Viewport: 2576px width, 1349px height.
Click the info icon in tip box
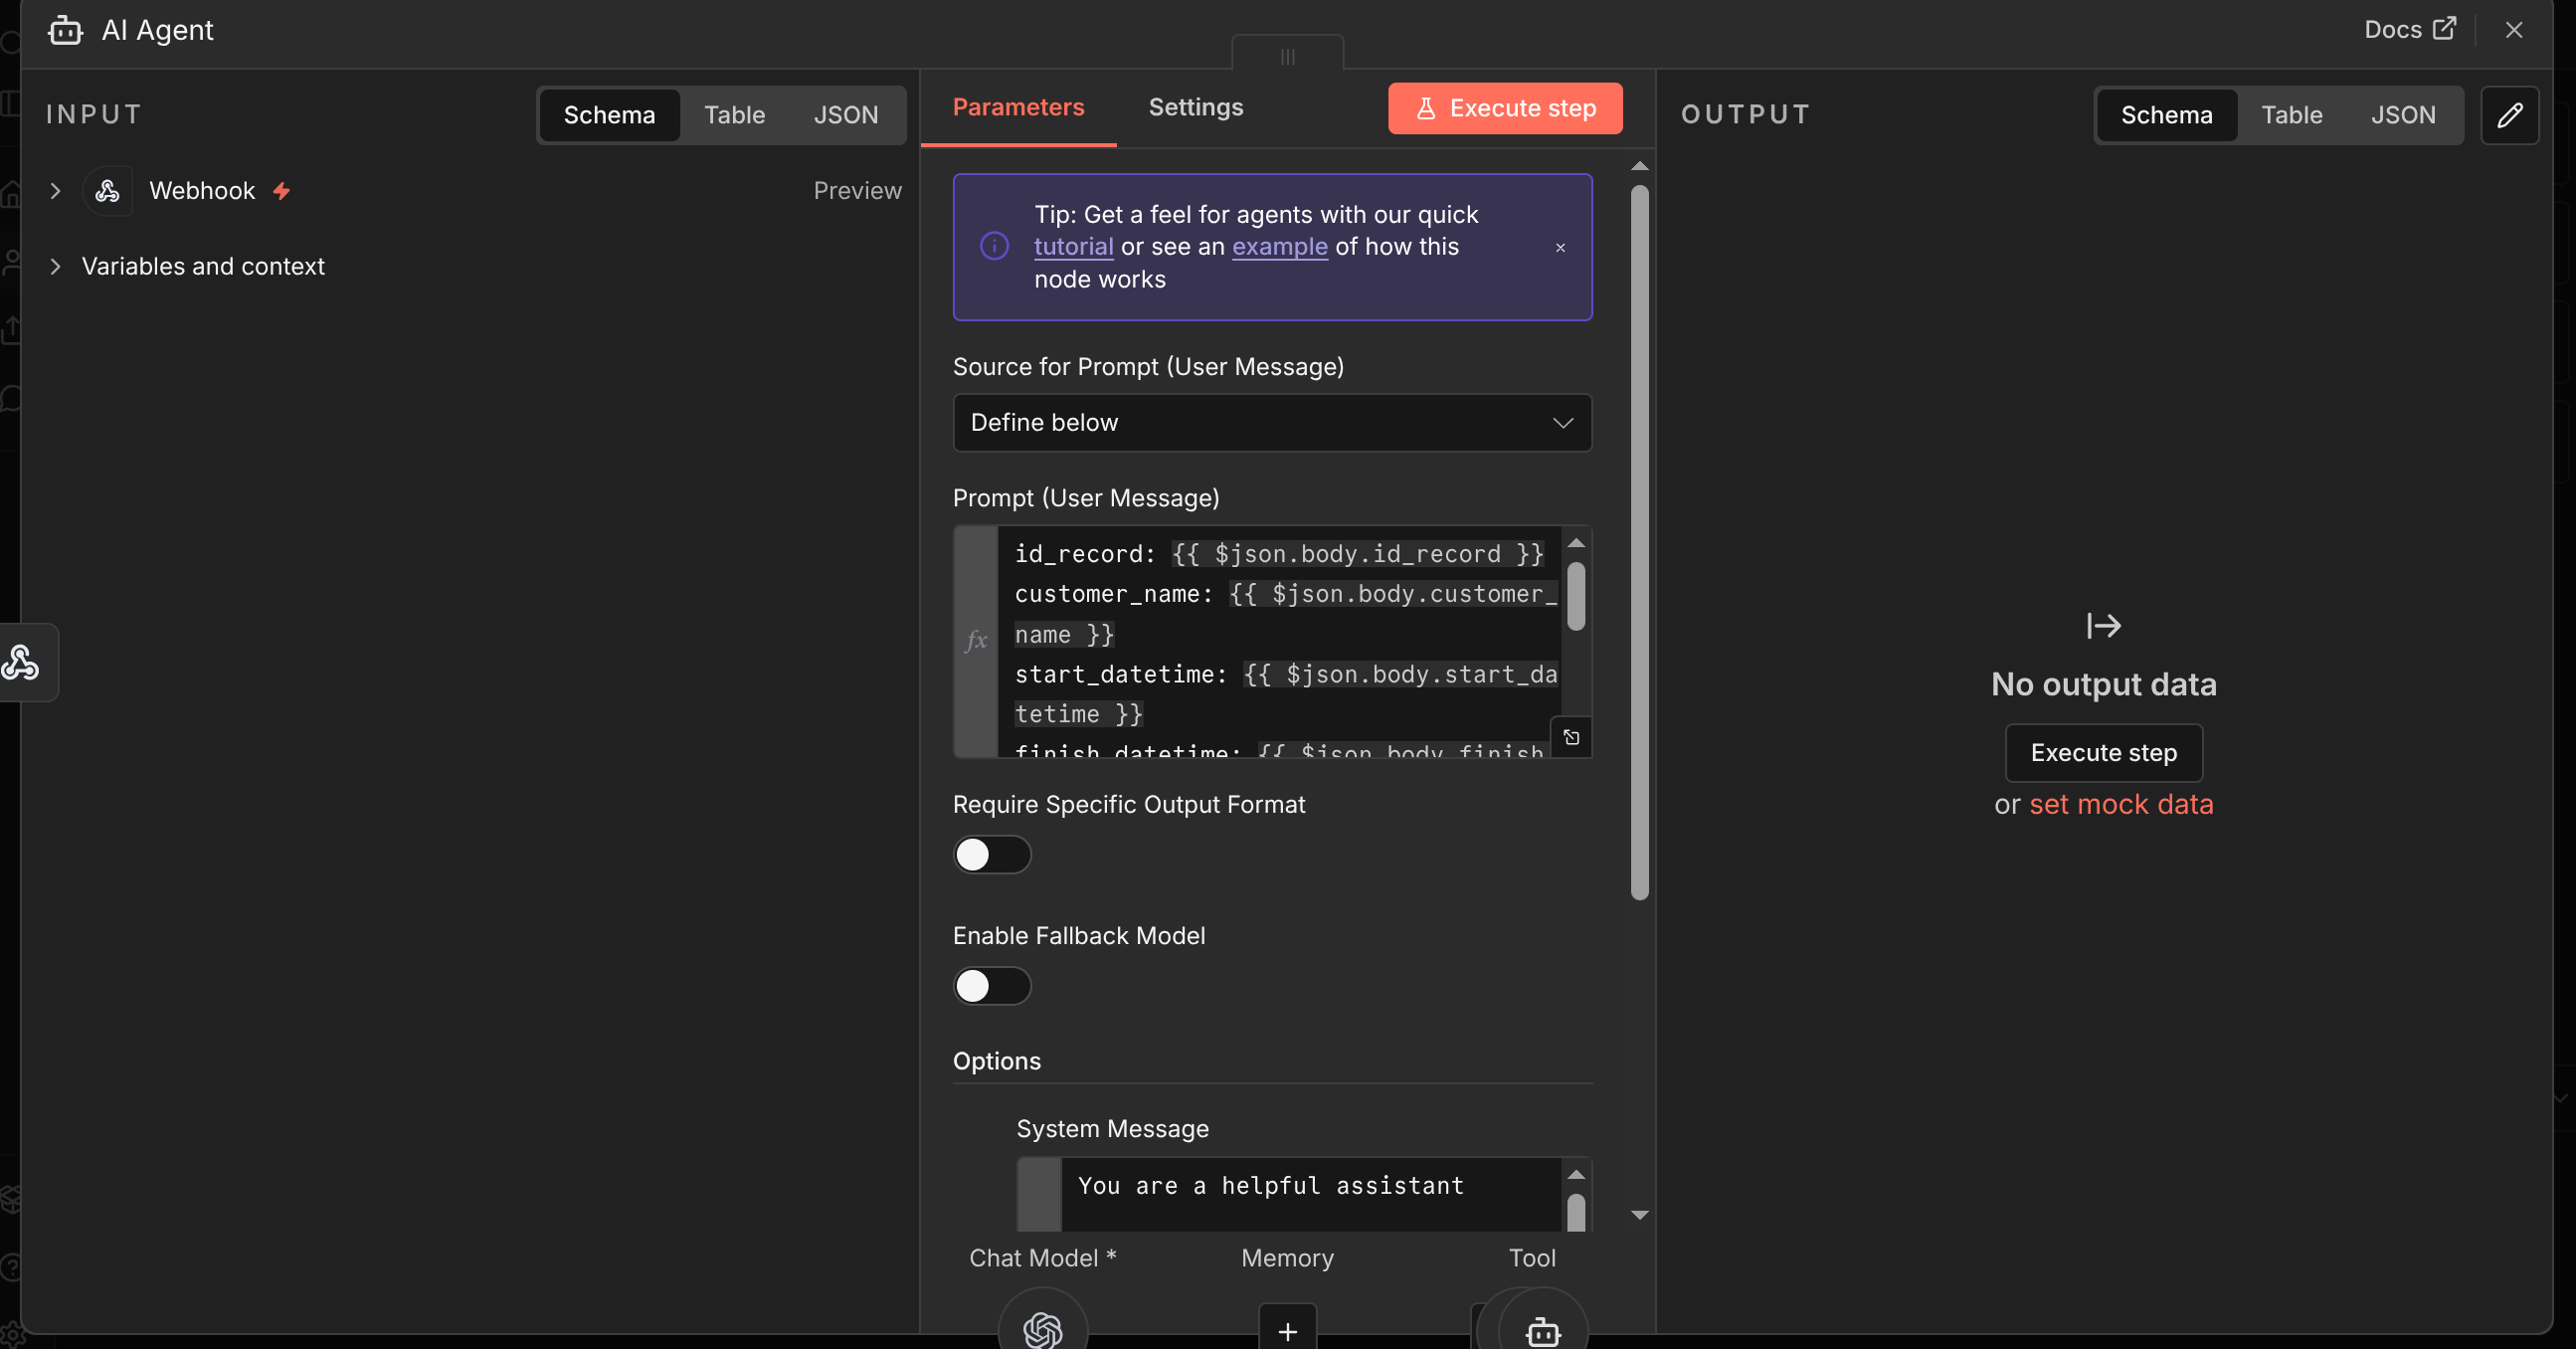[x=993, y=246]
